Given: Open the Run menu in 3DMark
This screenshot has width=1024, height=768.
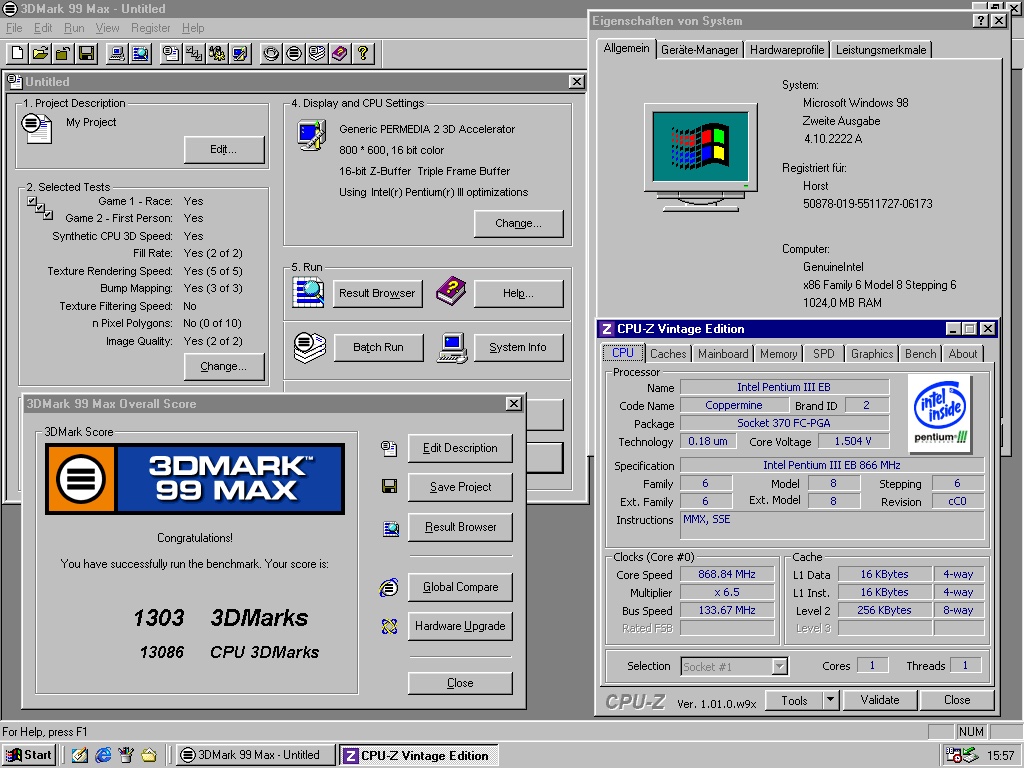Looking at the screenshot, I should (x=74, y=28).
